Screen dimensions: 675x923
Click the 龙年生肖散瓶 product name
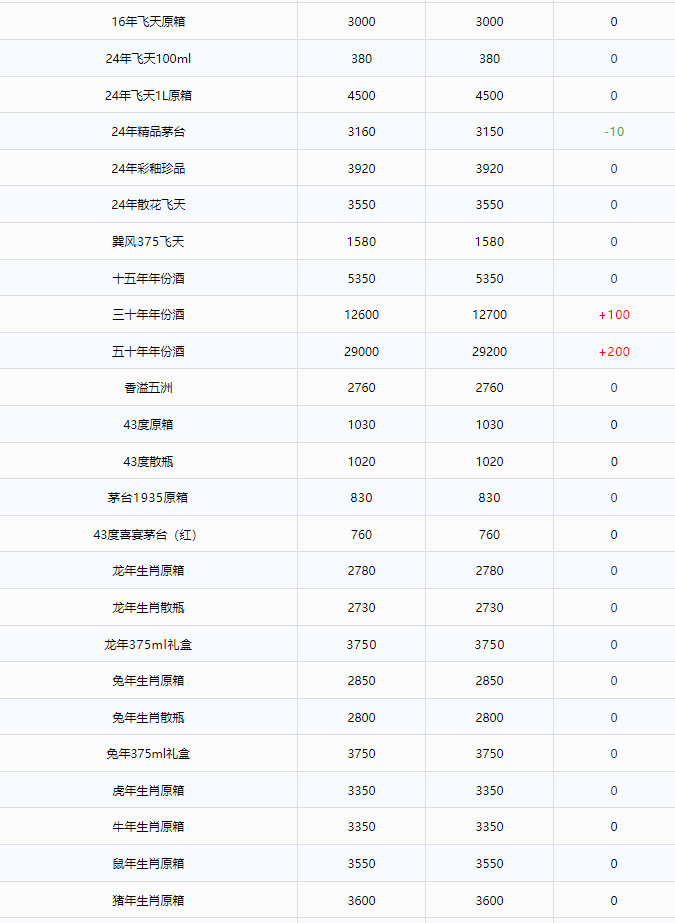point(148,607)
